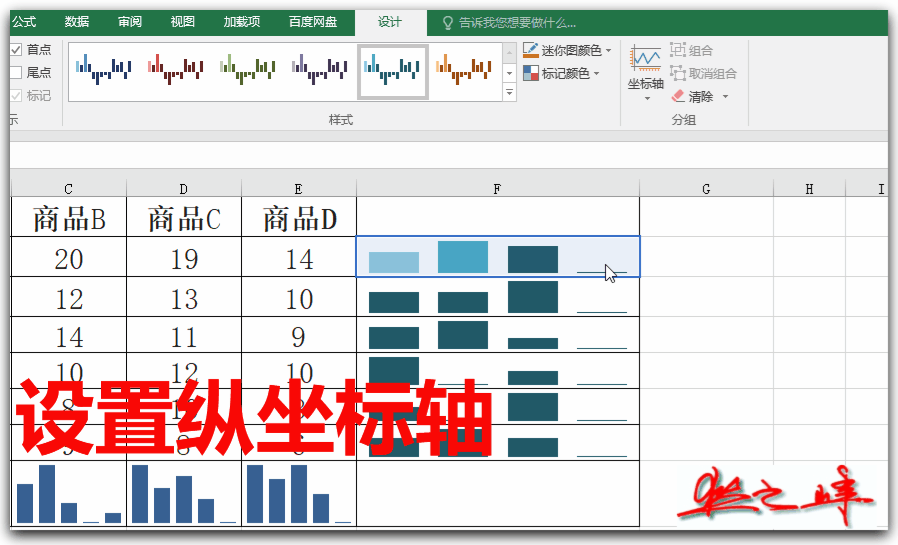898x545 pixels.
Task: Choose the red sparkline style
Action: (x=175, y=70)
